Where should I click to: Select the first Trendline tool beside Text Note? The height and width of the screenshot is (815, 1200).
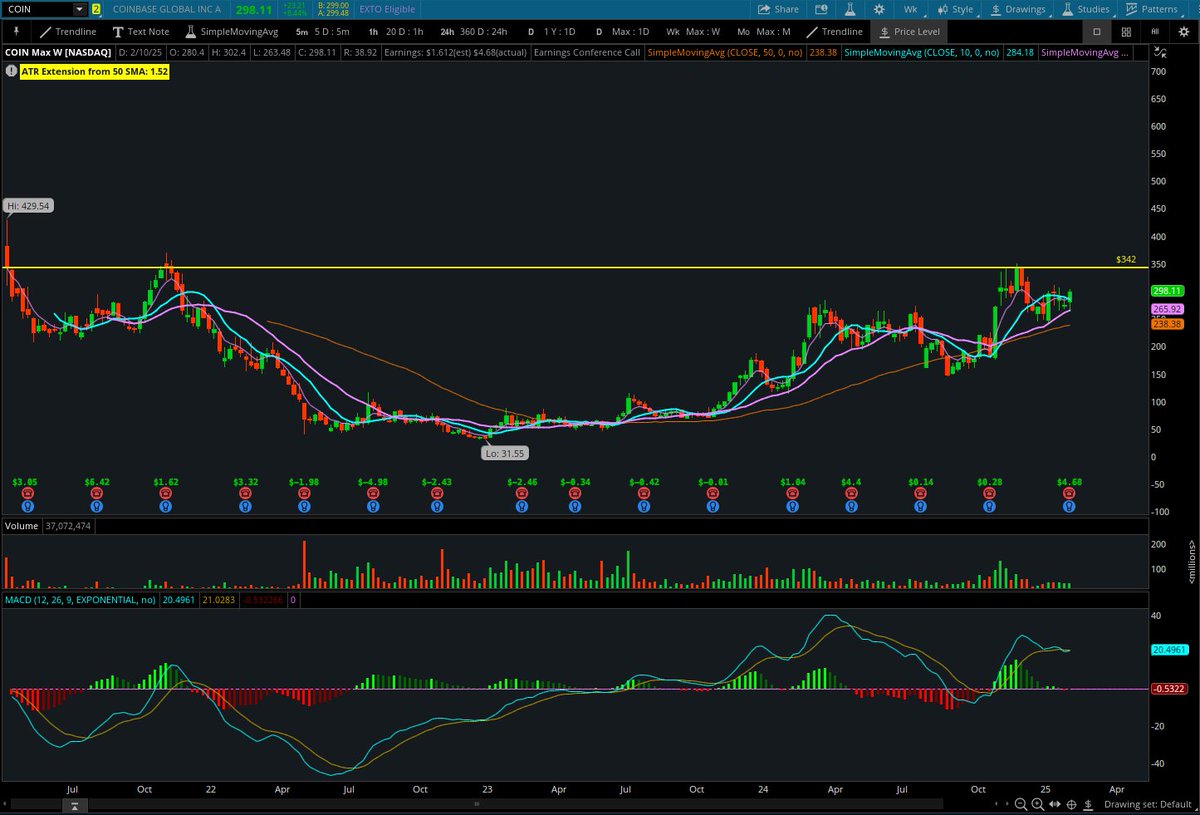click(x=67, y=31)
